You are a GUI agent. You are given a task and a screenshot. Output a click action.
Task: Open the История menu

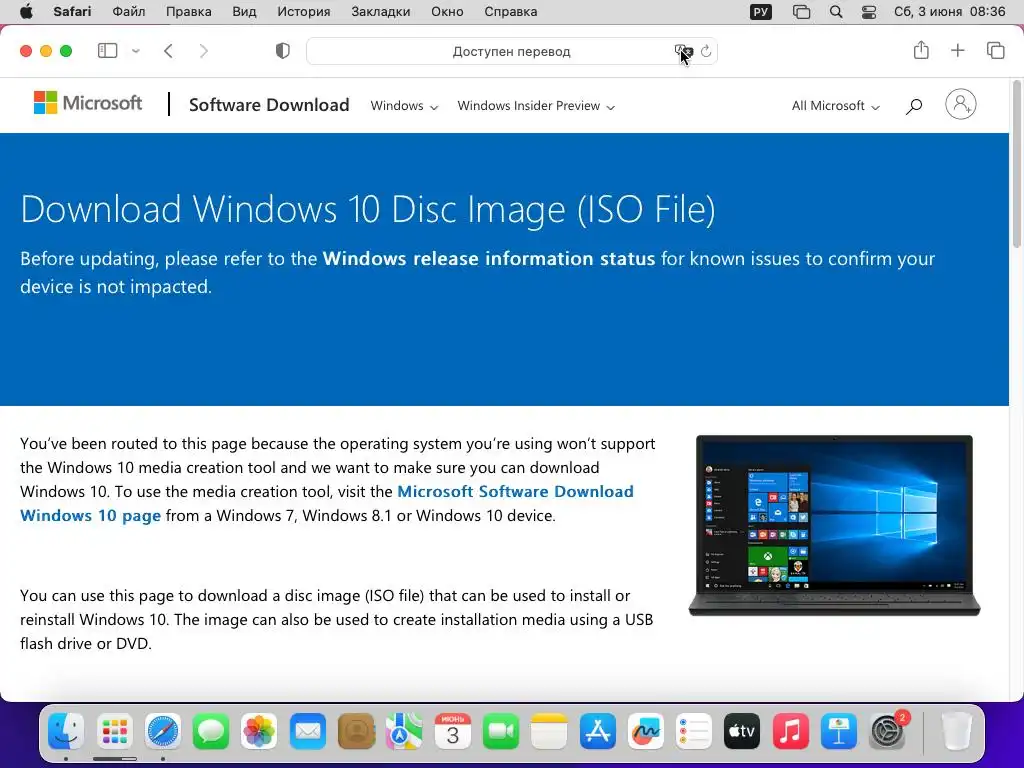click(304, 12)
